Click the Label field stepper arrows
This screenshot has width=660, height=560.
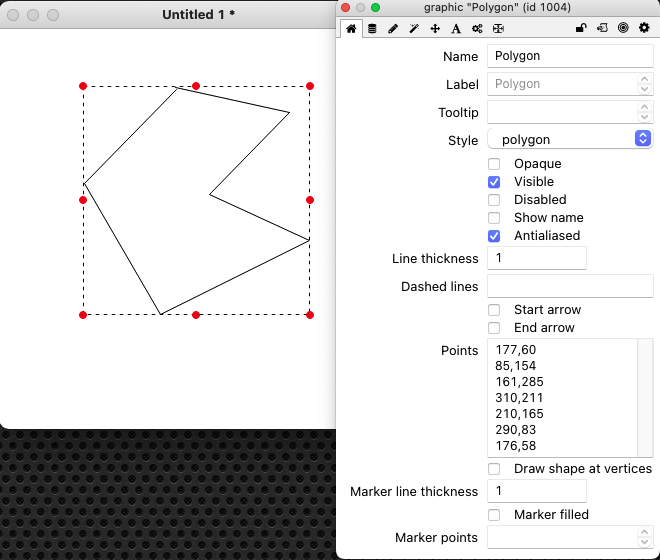click(x=643, y=84)
